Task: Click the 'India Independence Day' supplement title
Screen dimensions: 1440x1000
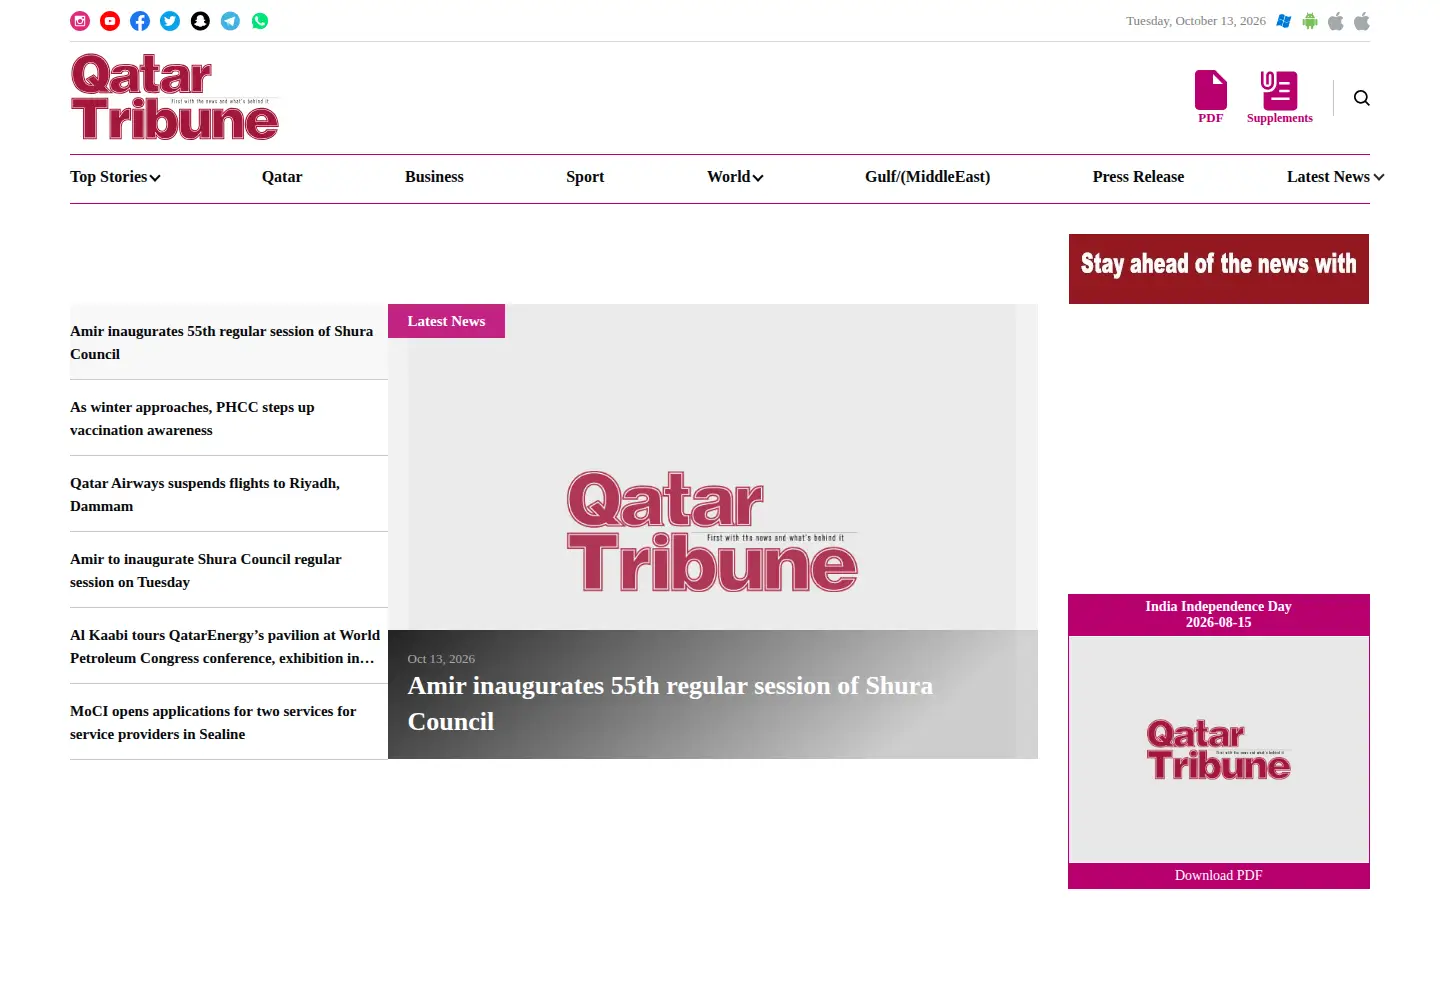Action: pos(1218,606)
